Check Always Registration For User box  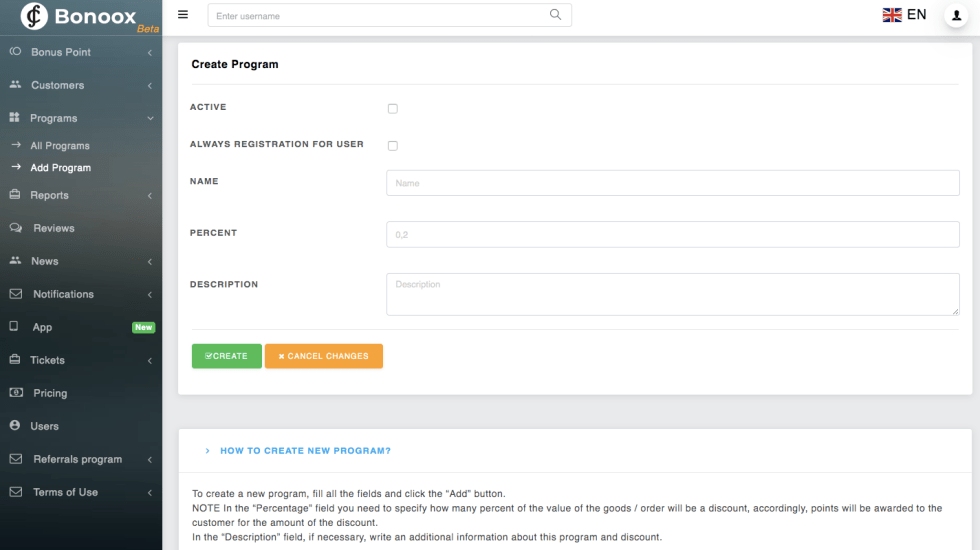[393, 146]
